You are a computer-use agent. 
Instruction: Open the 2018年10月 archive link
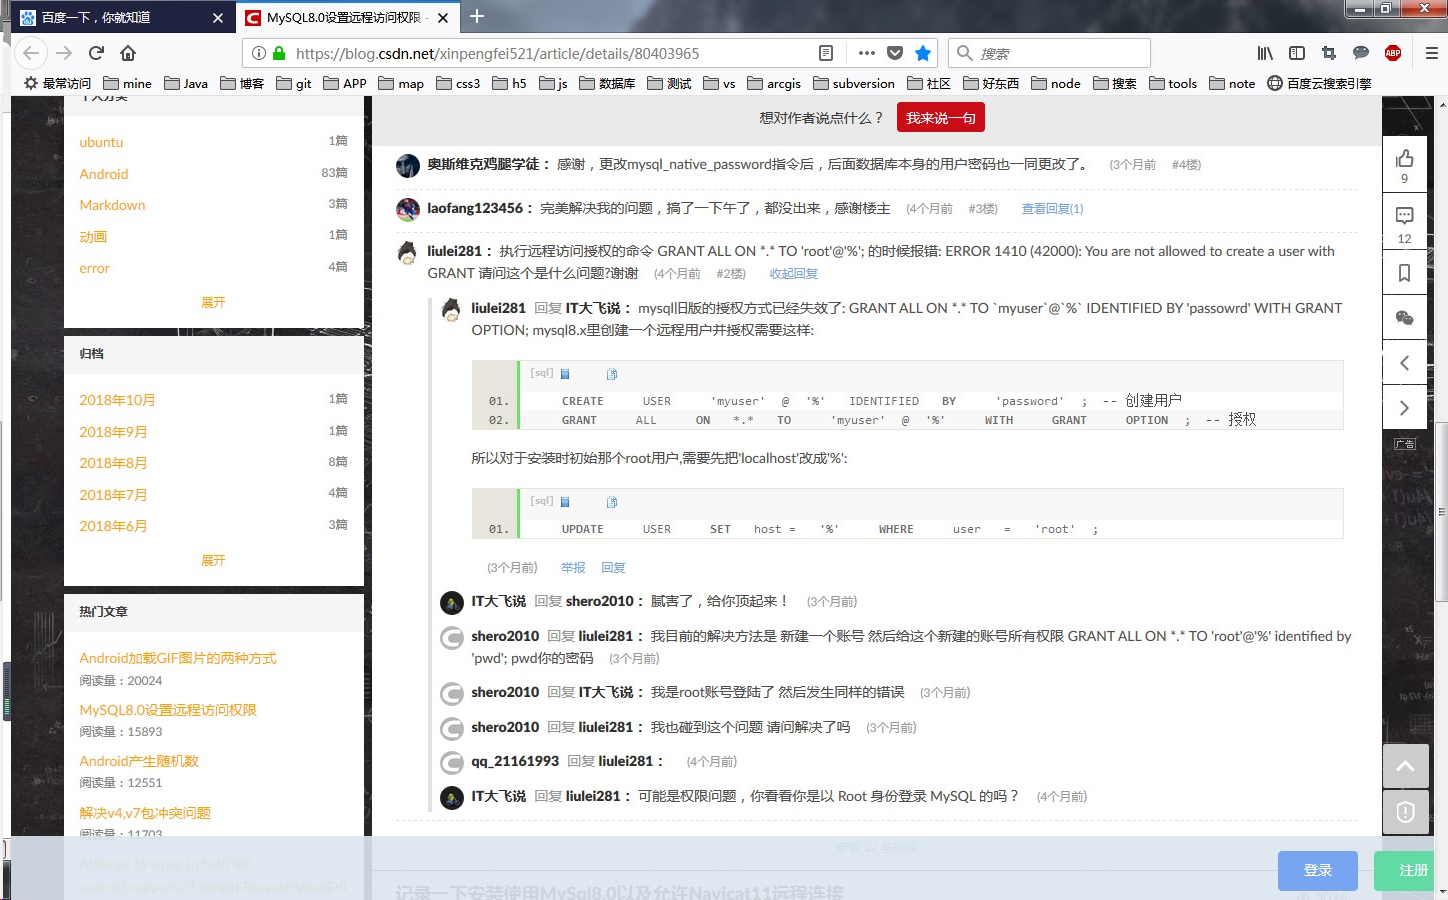point(117,400)
